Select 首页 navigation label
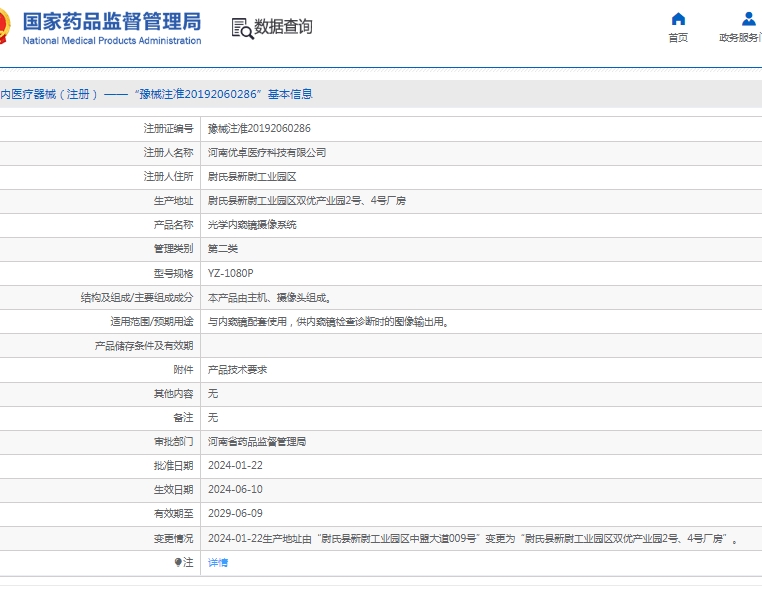The image size is (762, 591). point(678,38)
